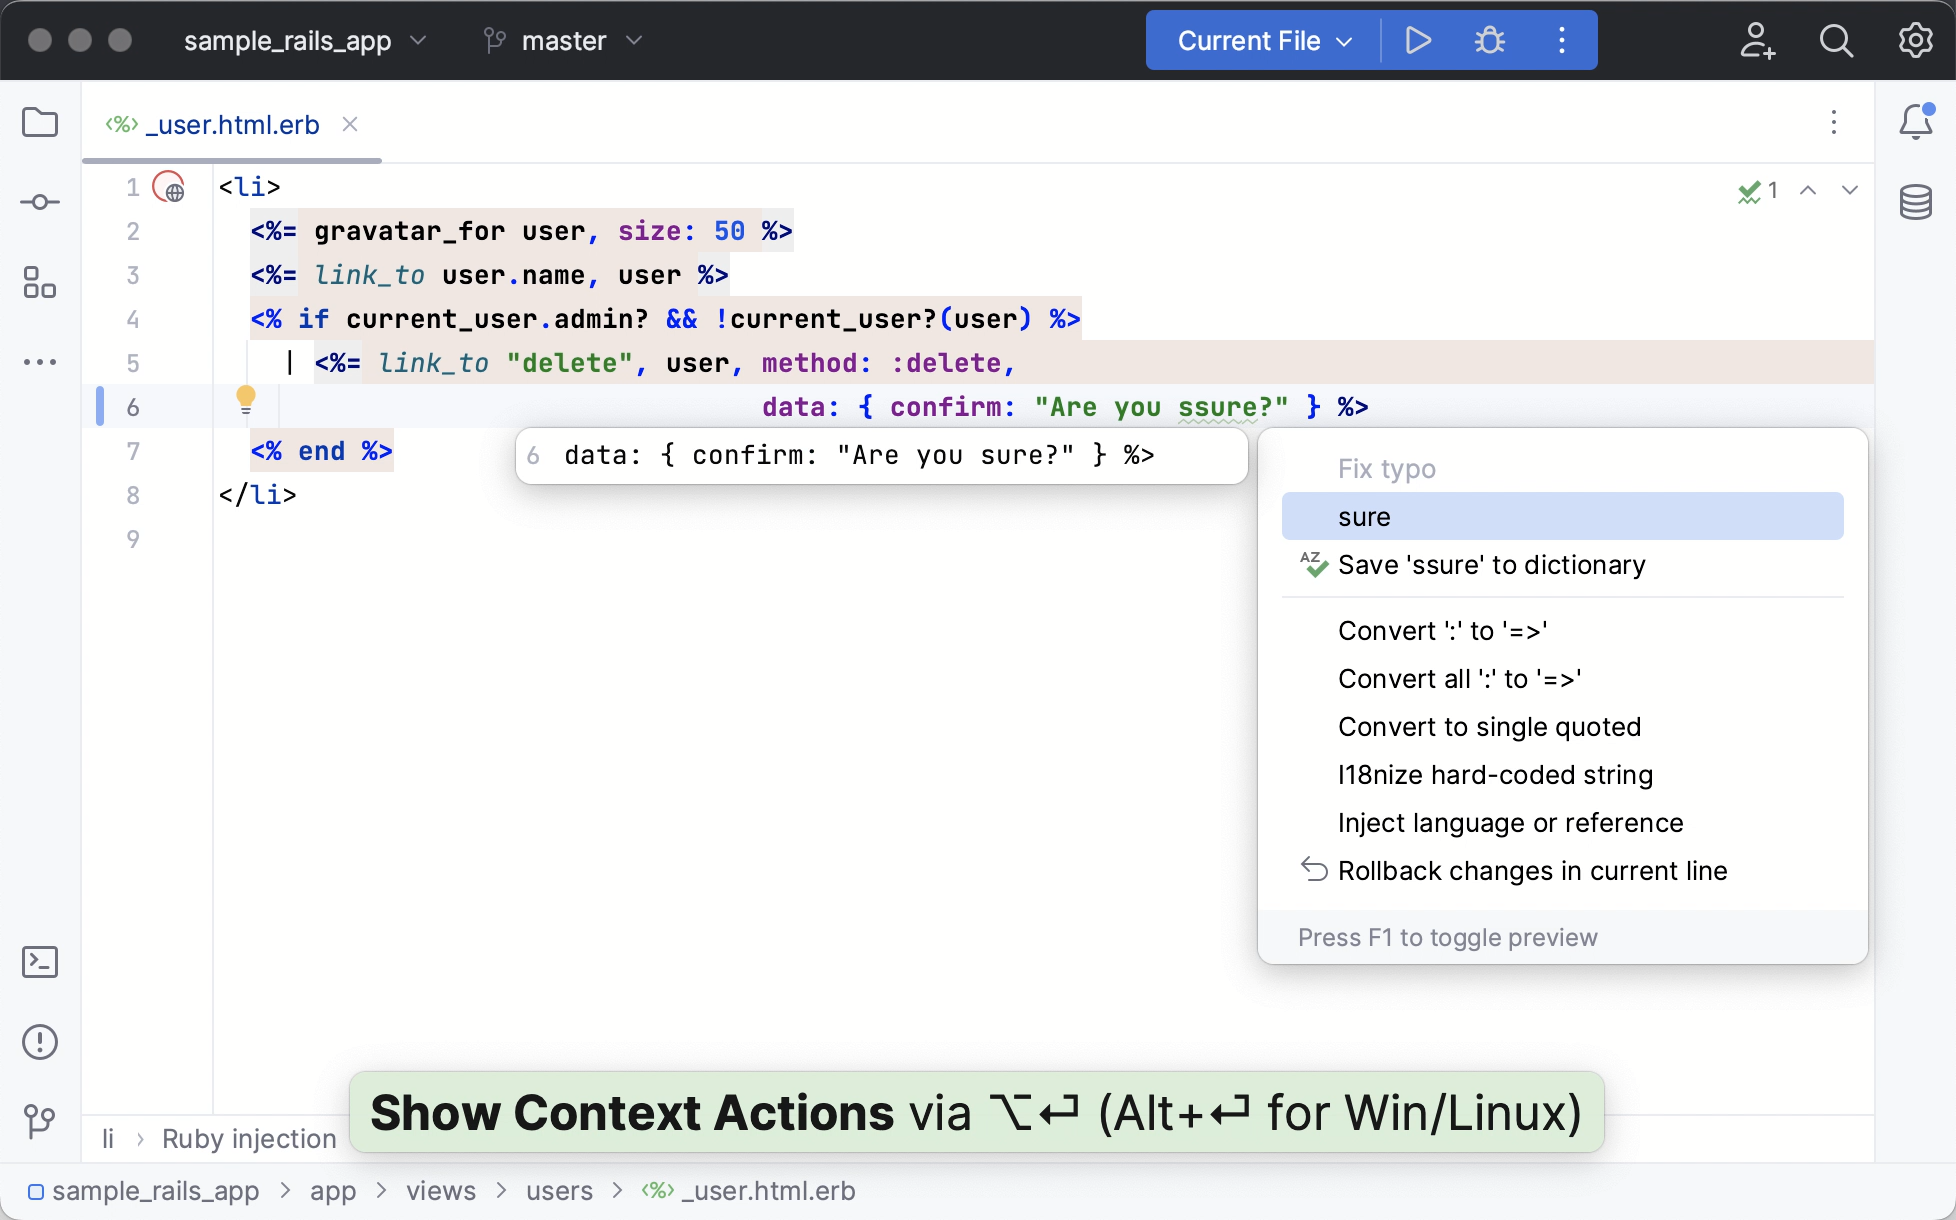Click the yellow intention lightbulb on line 6
This screenshot has height=1220, width=1956.
(246, 400)
